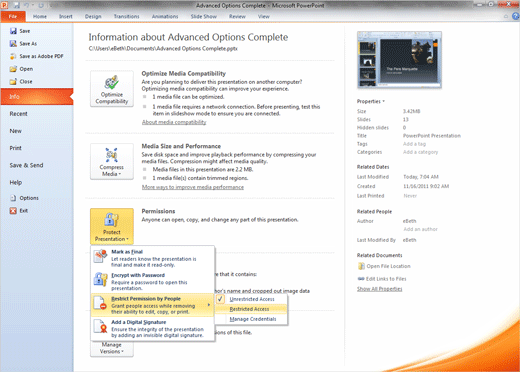Click the Open folder icon

pyautogui.click(x=13, y=69)
